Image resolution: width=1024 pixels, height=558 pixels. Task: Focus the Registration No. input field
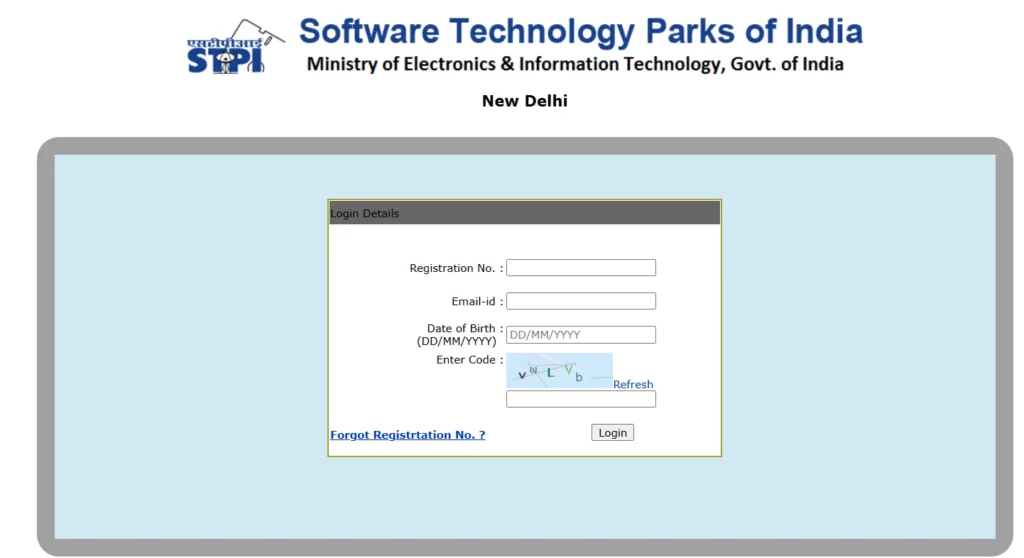click(581, 268)
